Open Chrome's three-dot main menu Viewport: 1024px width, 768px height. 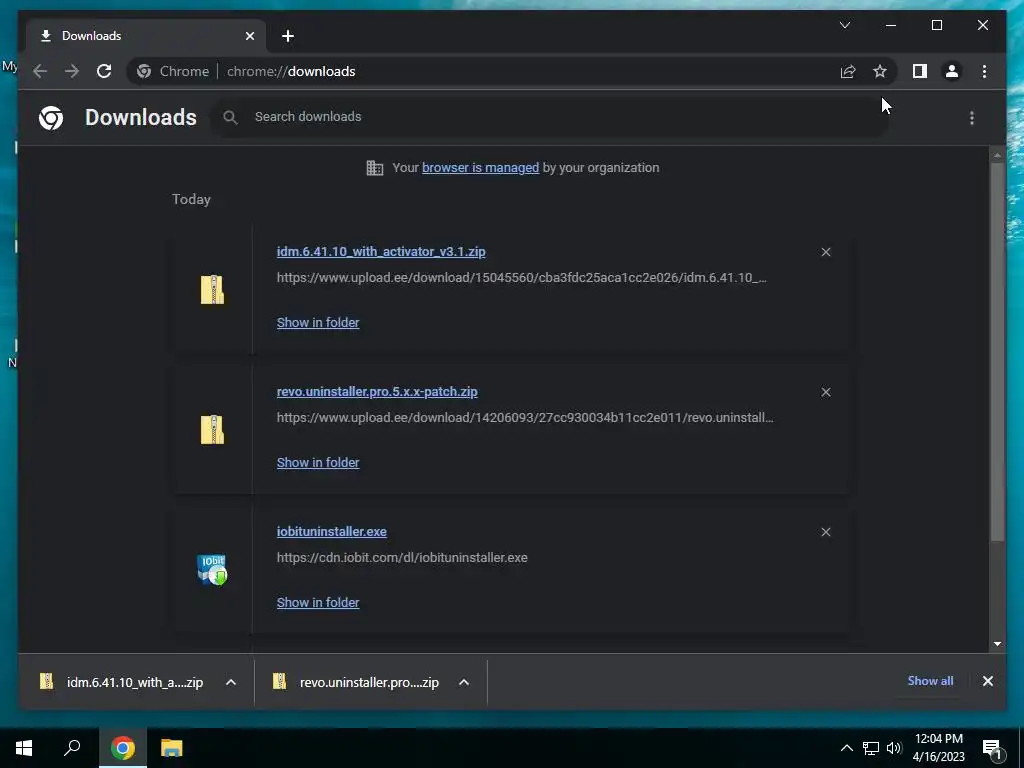(x=984, y=71)
